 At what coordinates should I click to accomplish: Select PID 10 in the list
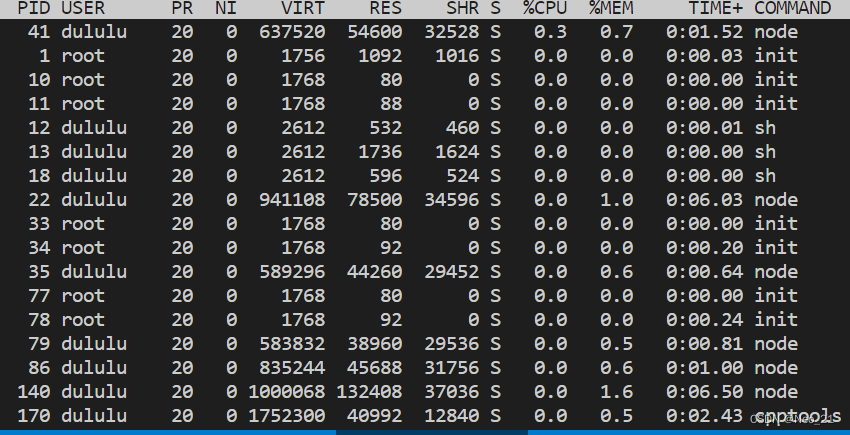(39, 80)
